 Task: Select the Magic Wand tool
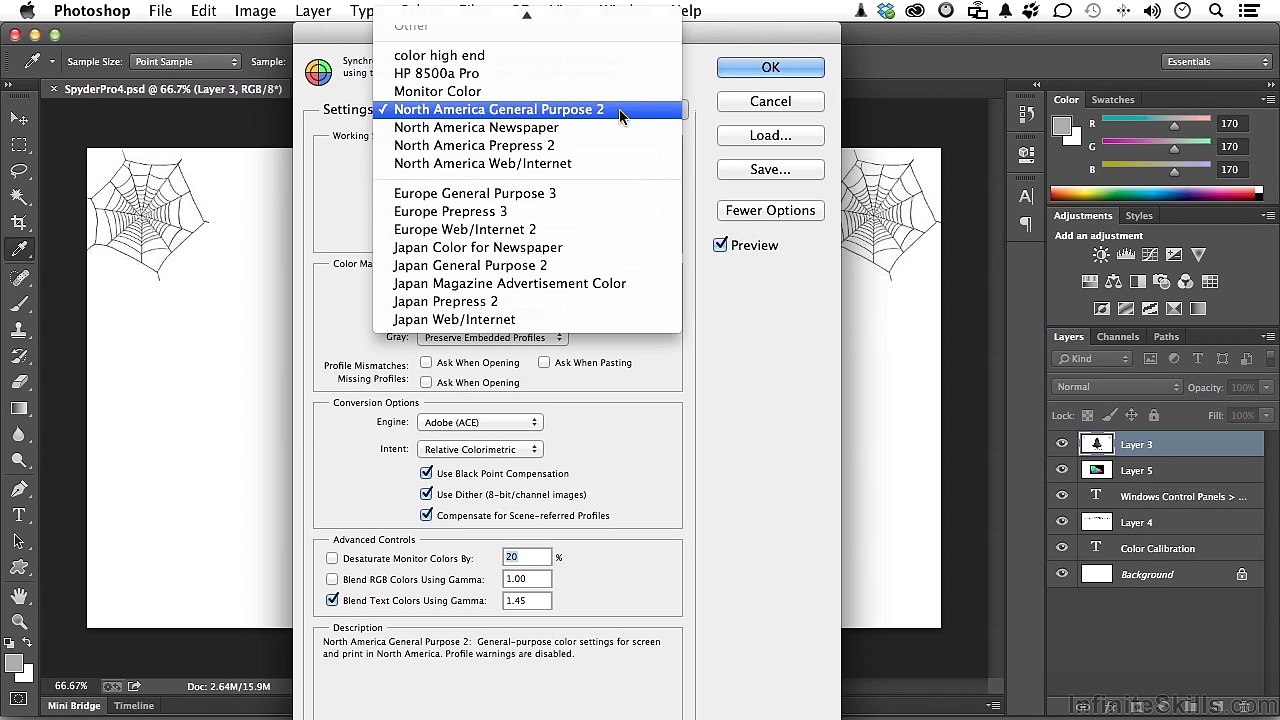19,197
